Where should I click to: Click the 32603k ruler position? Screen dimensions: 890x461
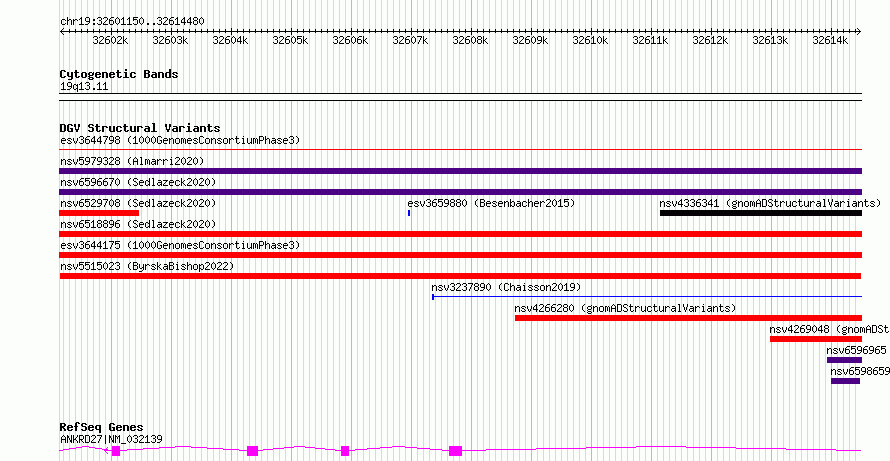click(x=171, y=40)
